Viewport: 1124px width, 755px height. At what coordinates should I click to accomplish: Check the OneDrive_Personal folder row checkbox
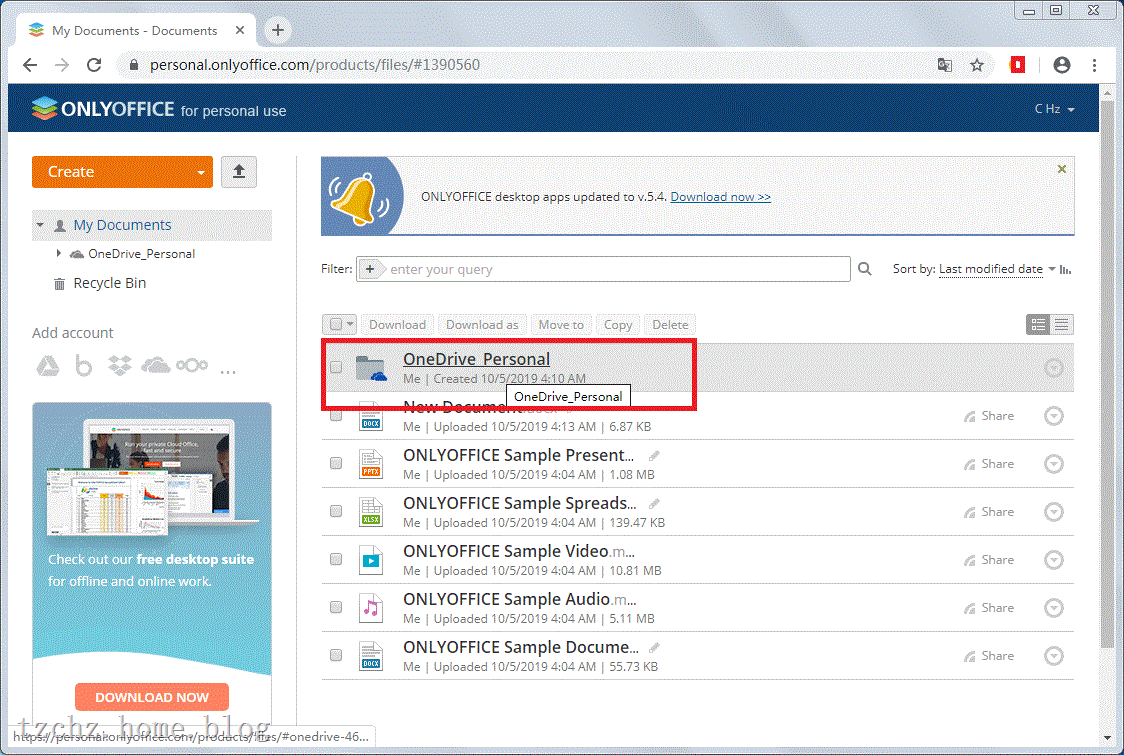(x=335, y=367)
